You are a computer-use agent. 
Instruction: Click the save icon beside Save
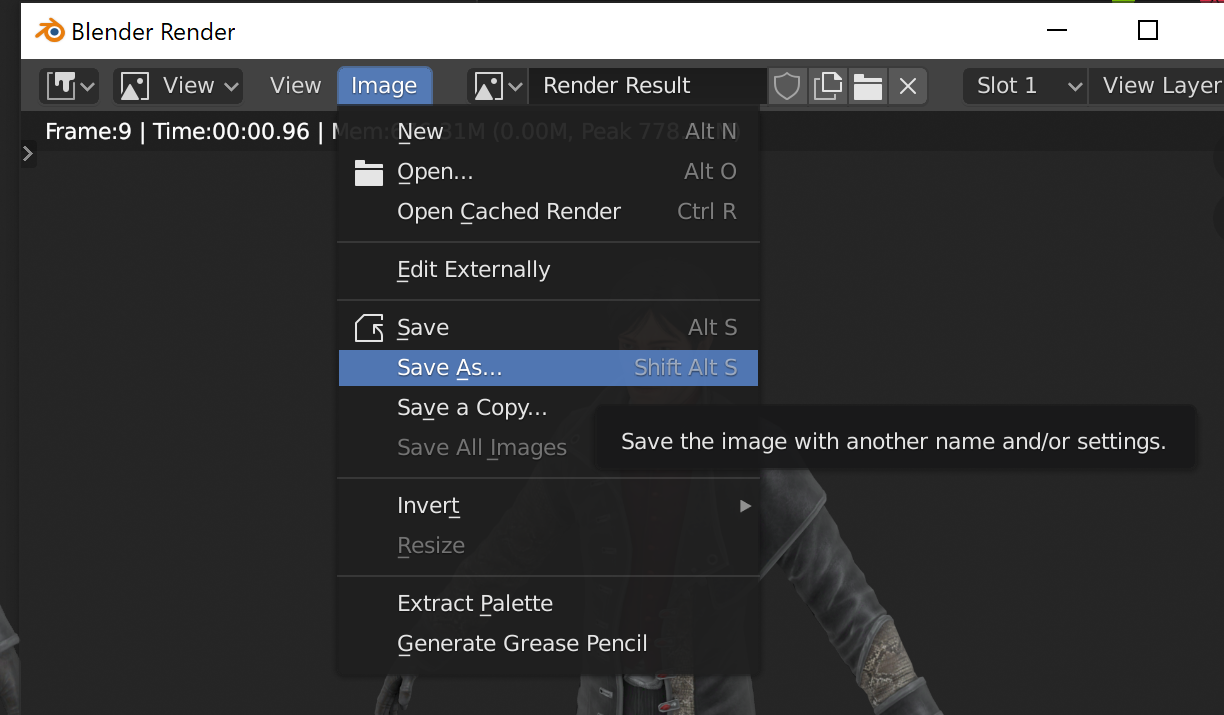pos(369,328)
